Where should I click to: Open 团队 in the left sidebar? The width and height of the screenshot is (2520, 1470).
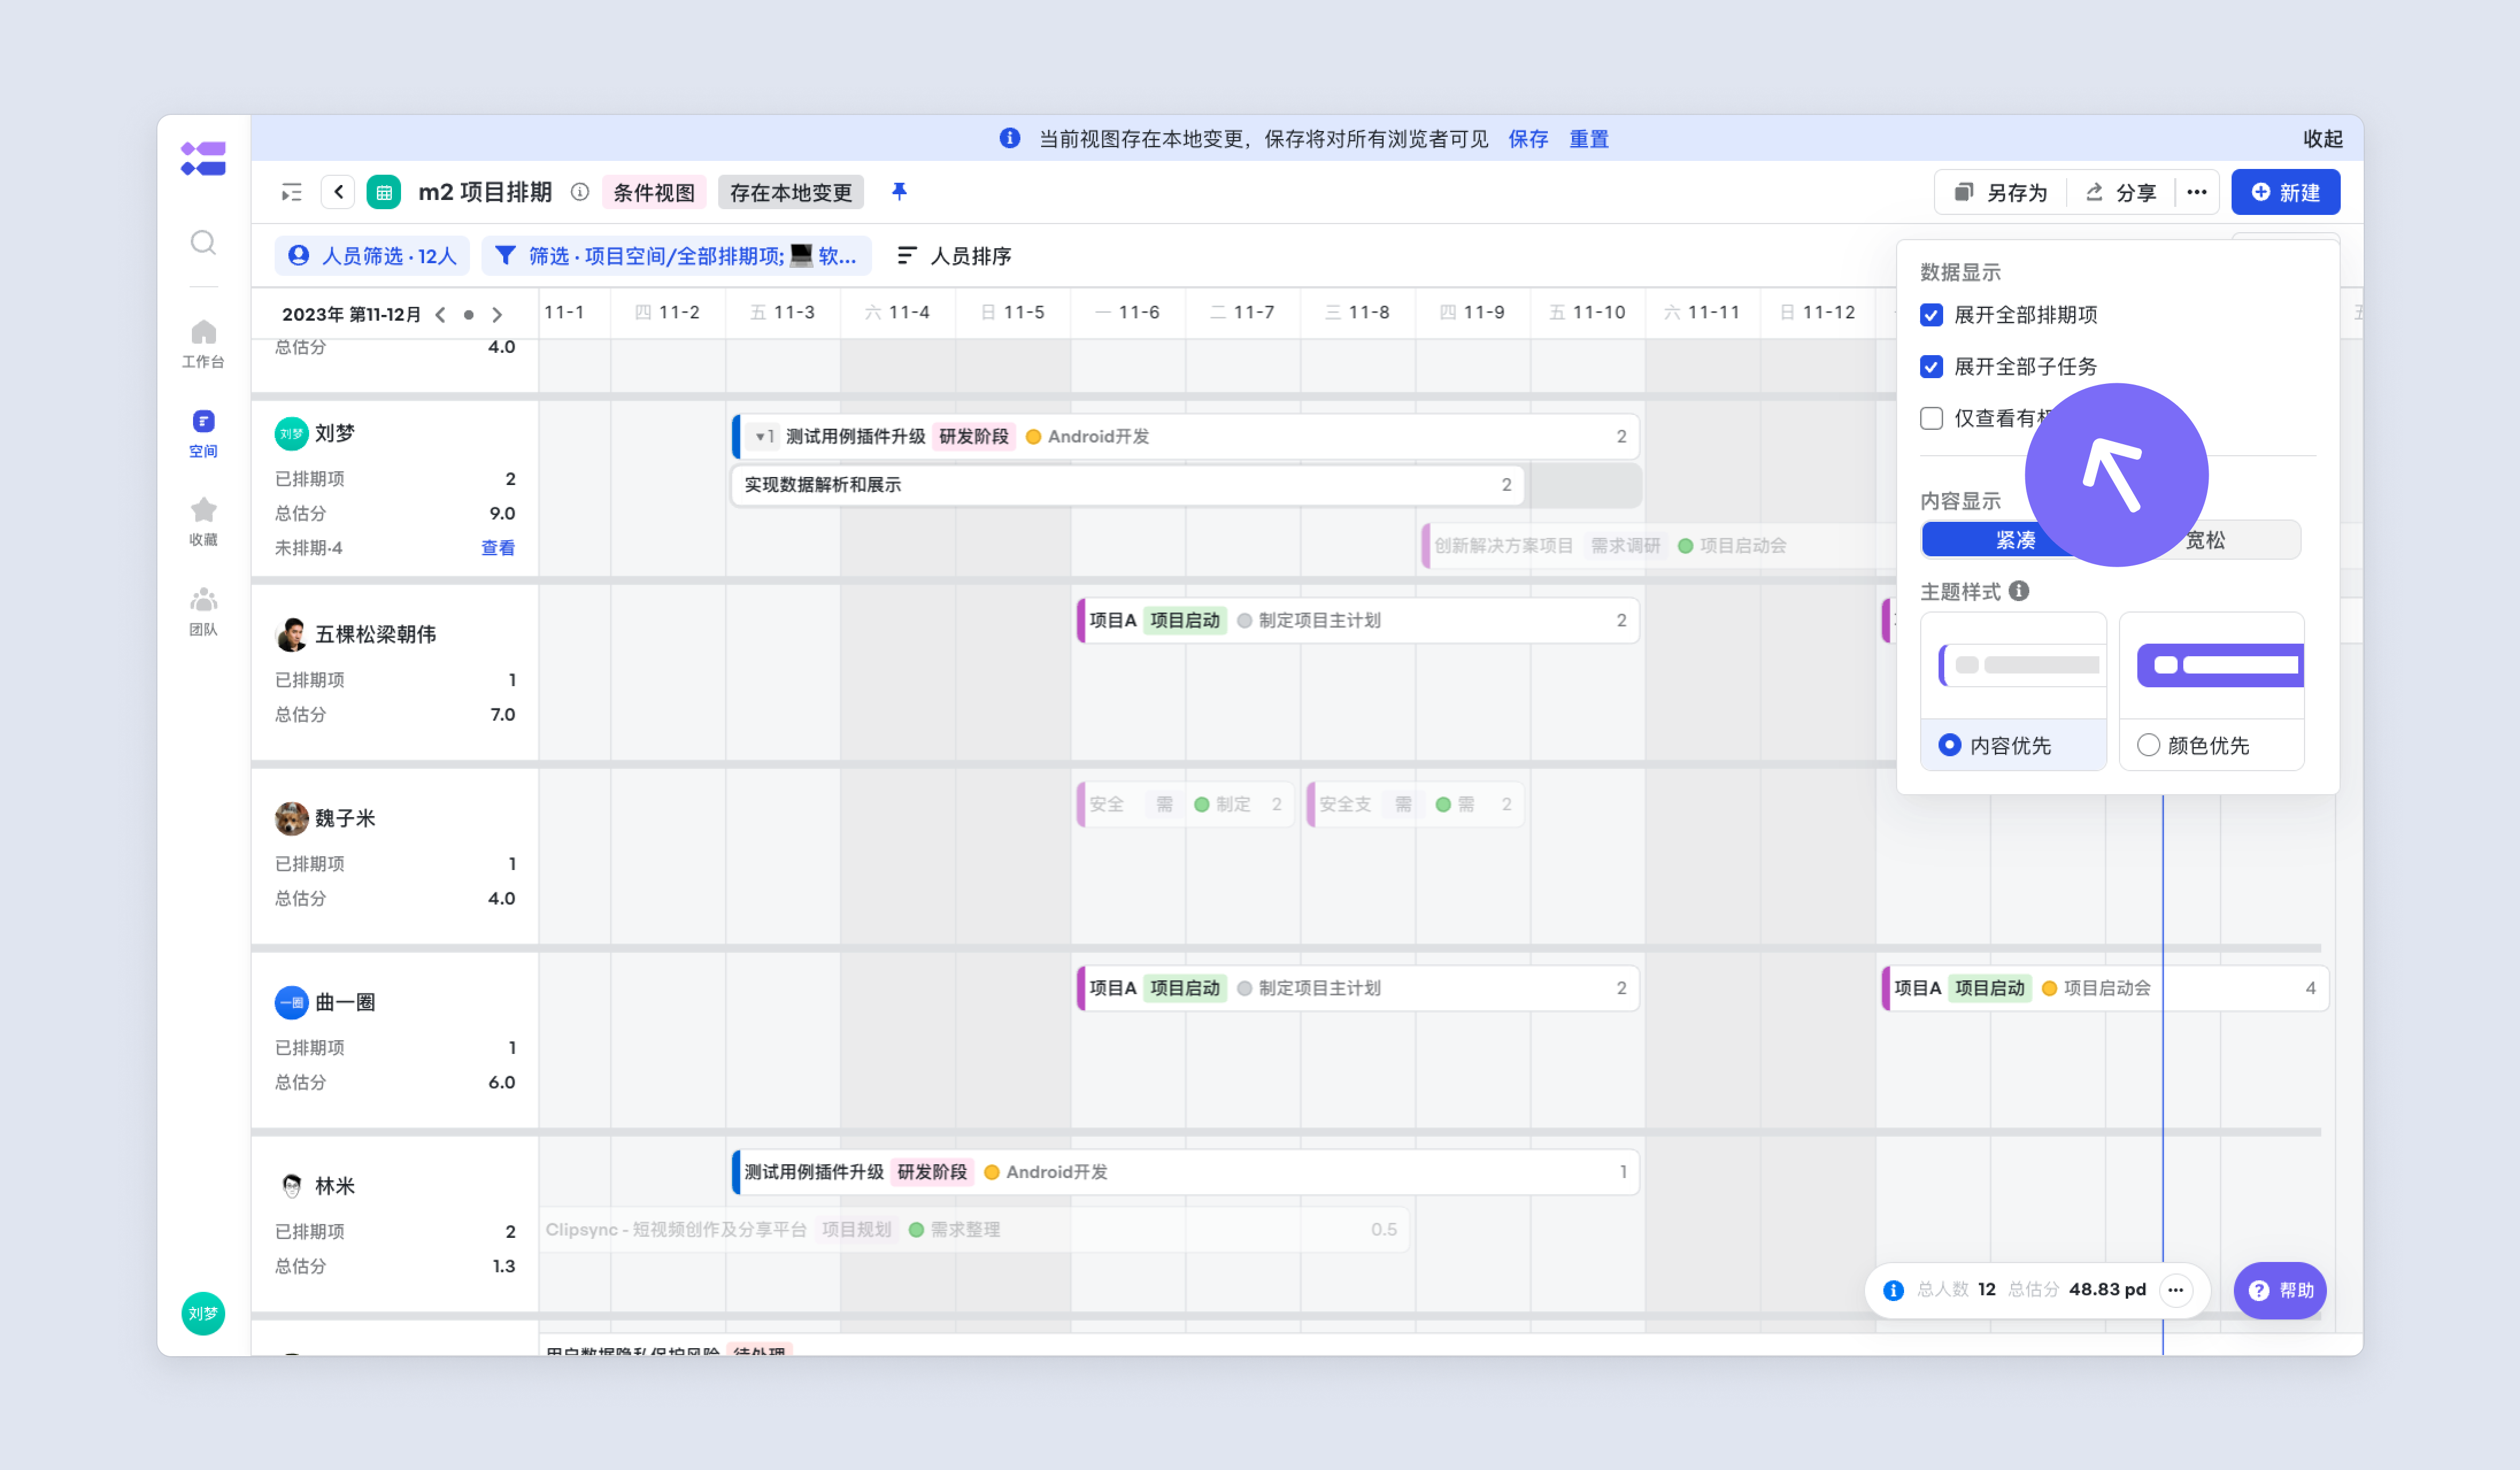coord(203,612)
